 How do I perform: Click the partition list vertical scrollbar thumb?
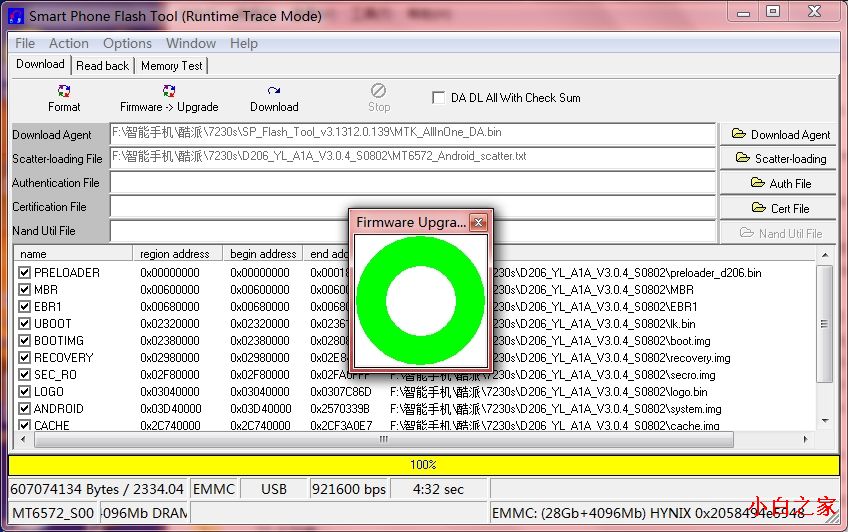pos(824,324)
